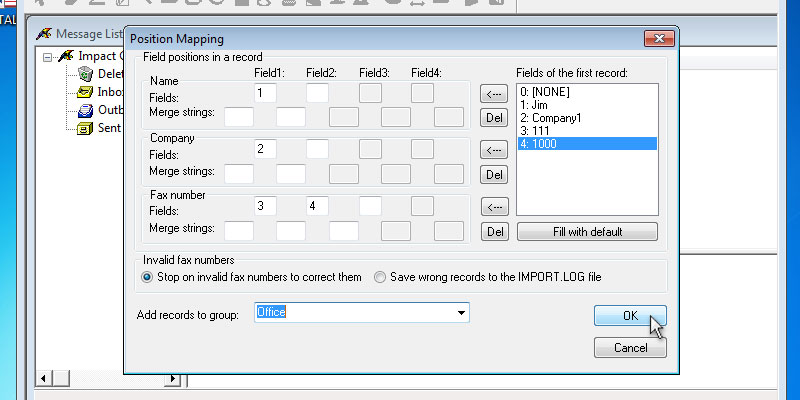Click Fill with default button
The height and width of the screenshot is (400, 800).
pos(587,232)
